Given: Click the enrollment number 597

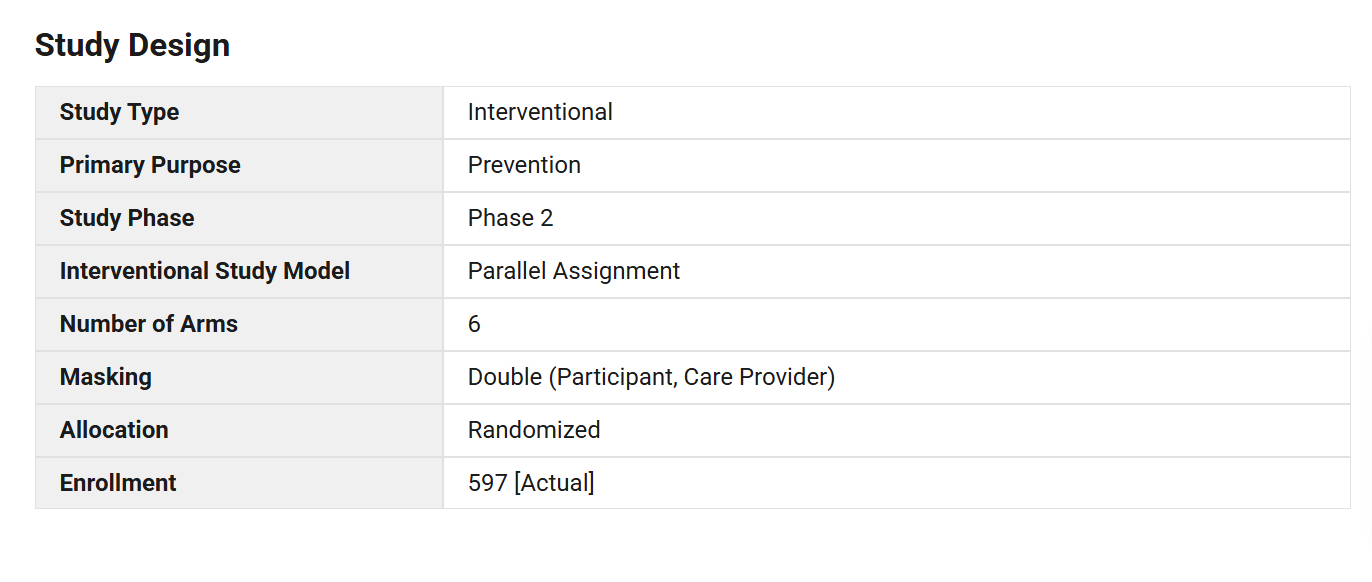Looking at the screenshot, I should (487, 483).
